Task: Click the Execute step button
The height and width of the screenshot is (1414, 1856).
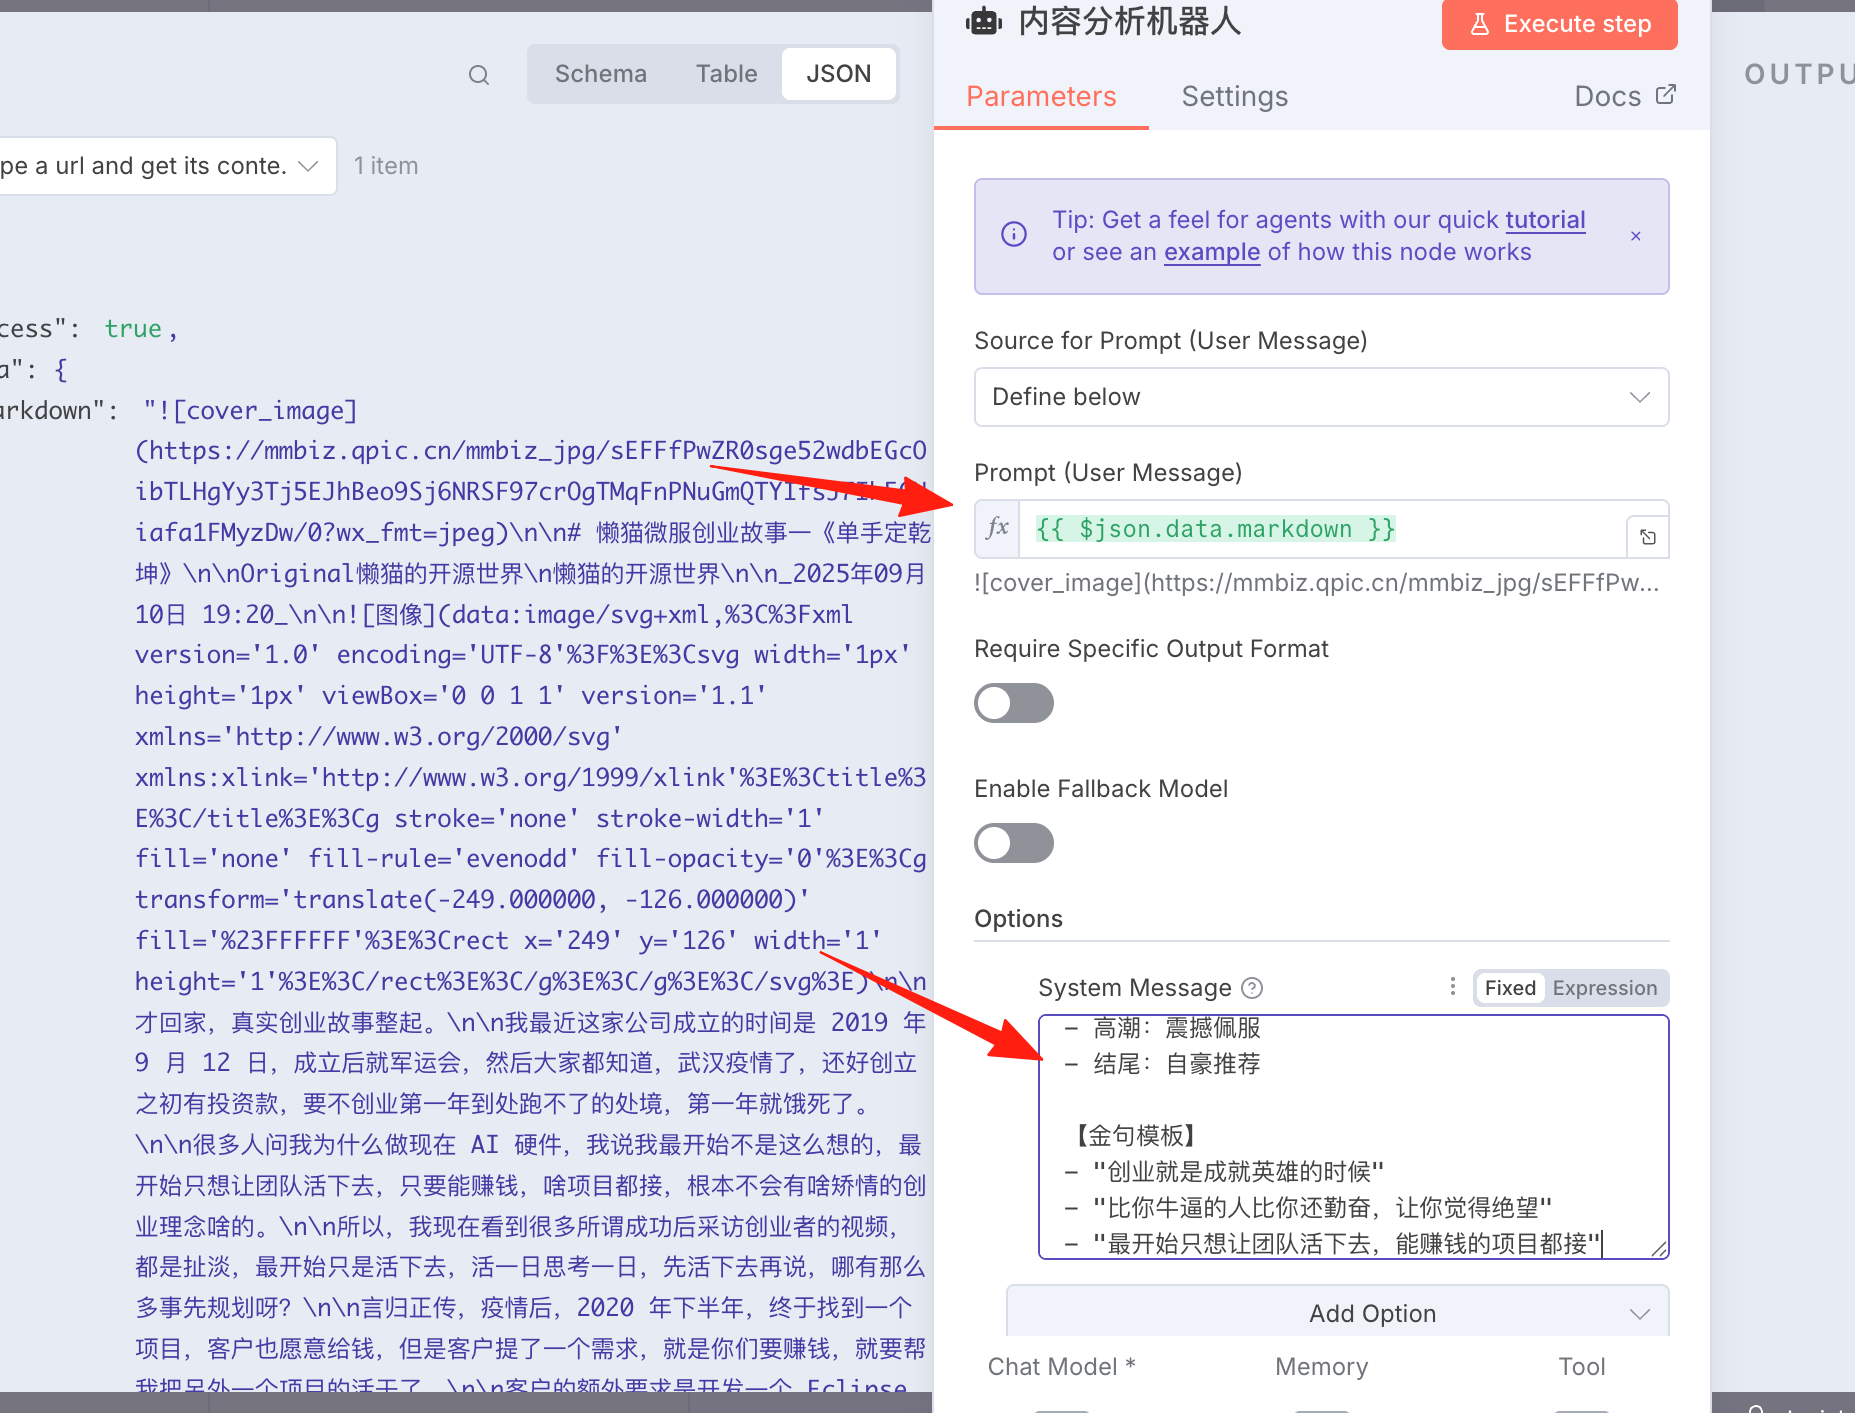Action: tap(1560, 24)
